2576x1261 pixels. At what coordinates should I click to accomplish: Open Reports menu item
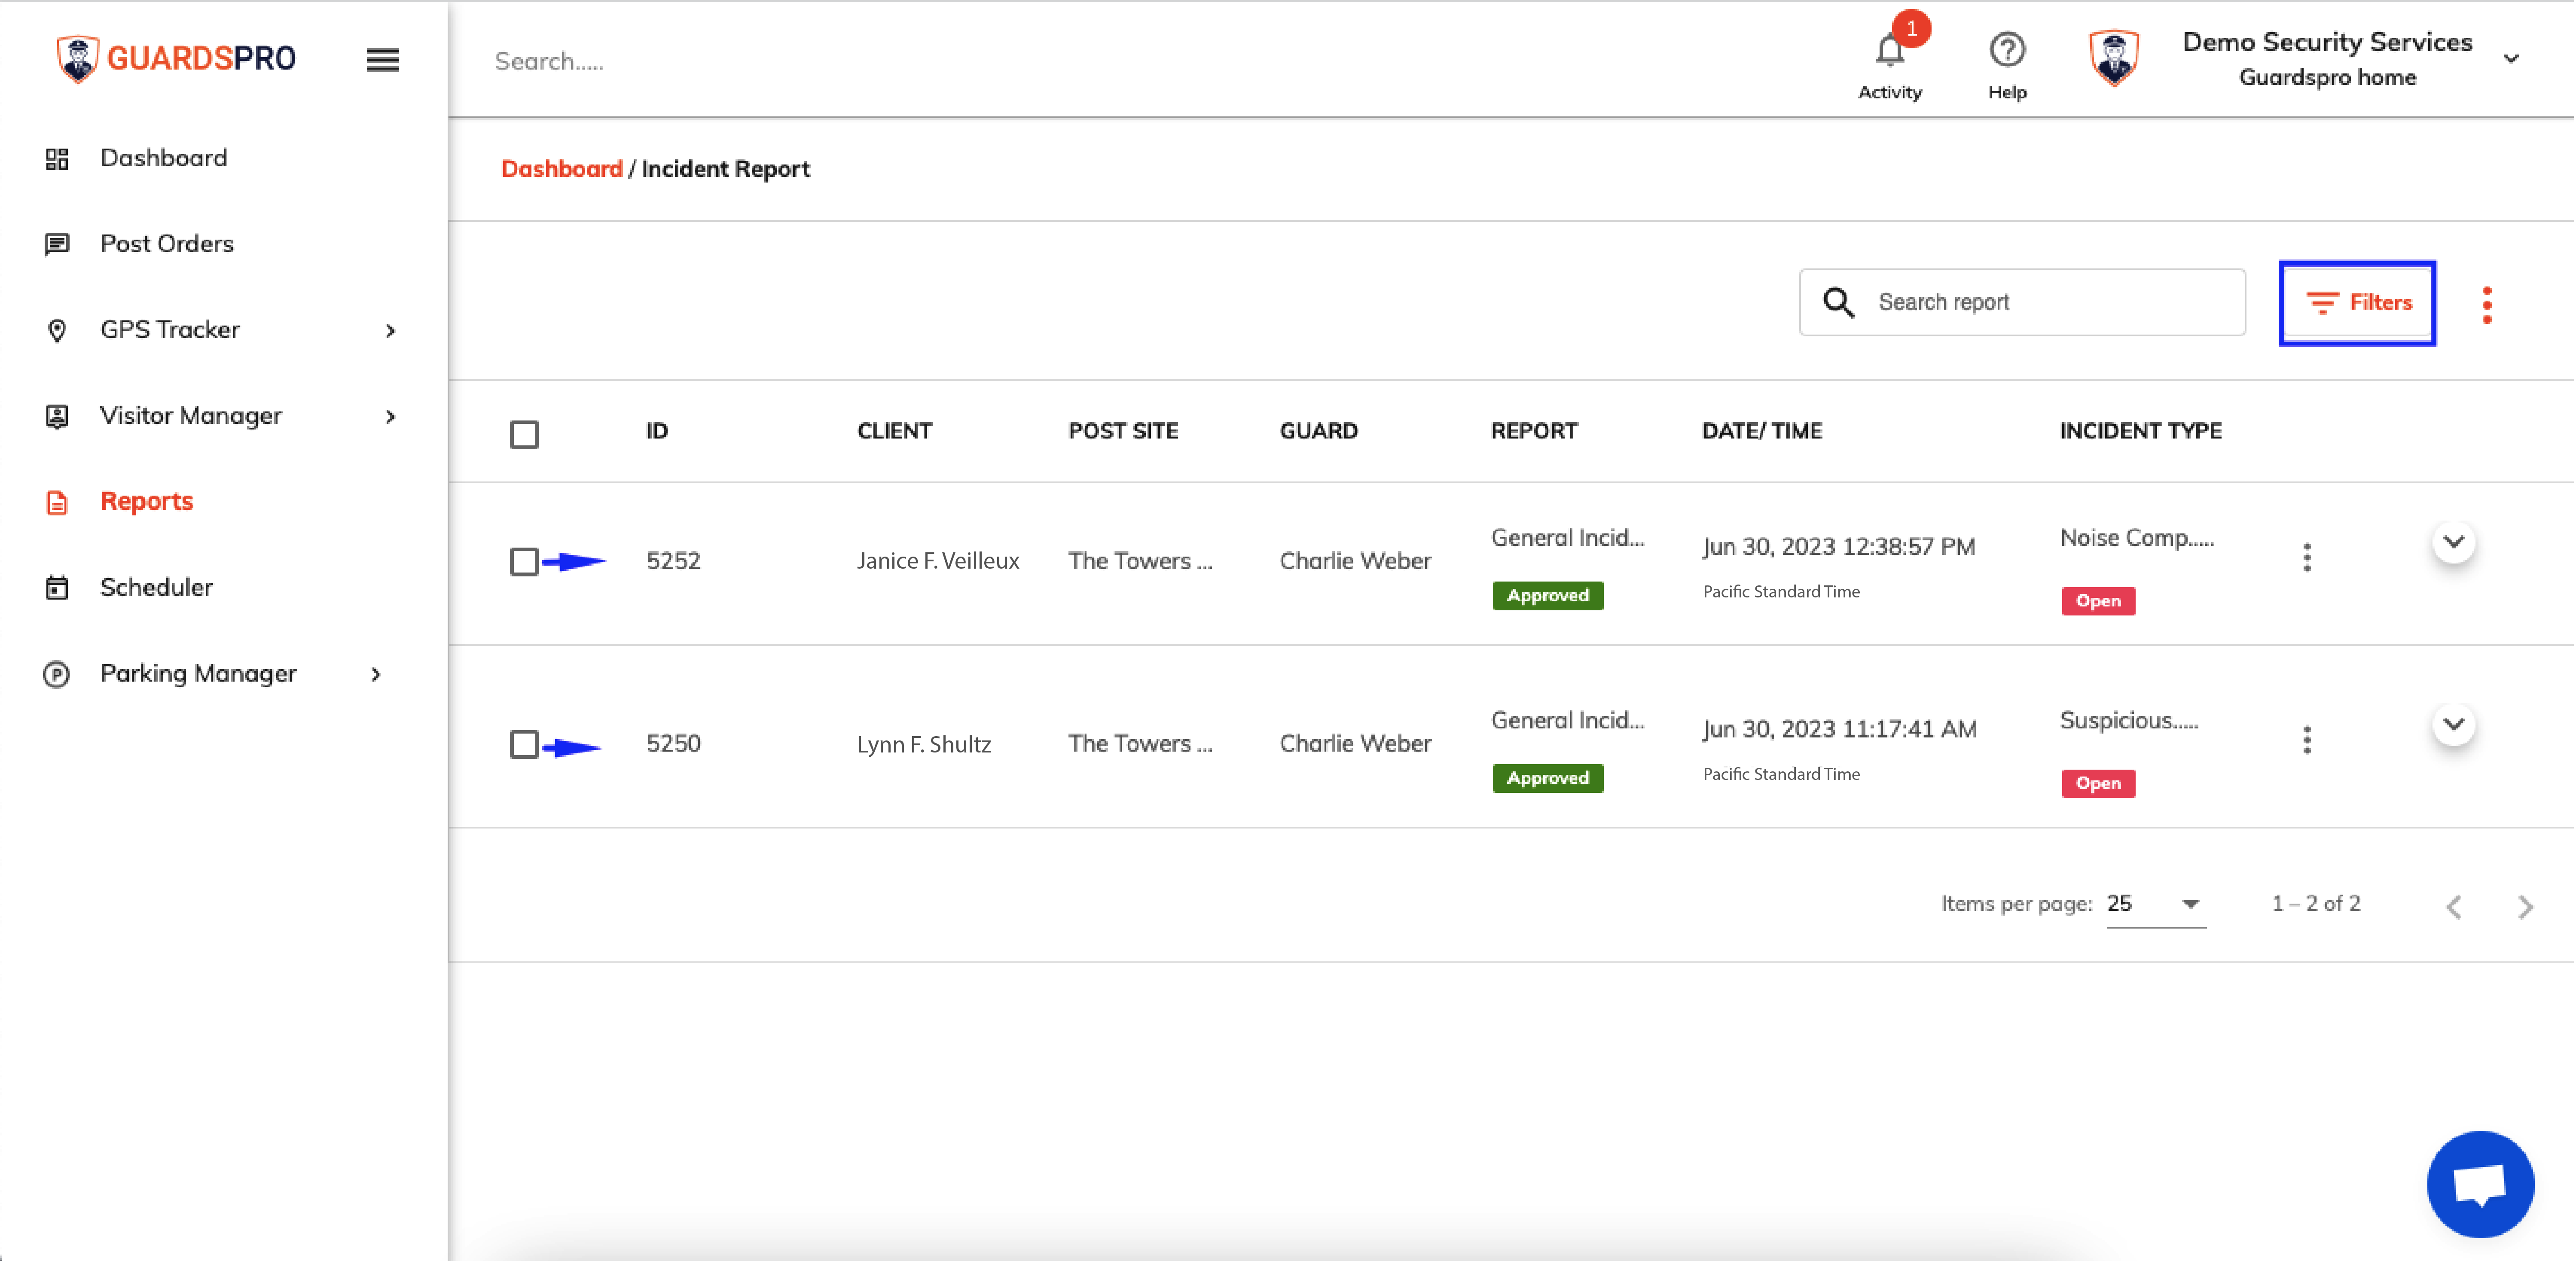point(147,501)
